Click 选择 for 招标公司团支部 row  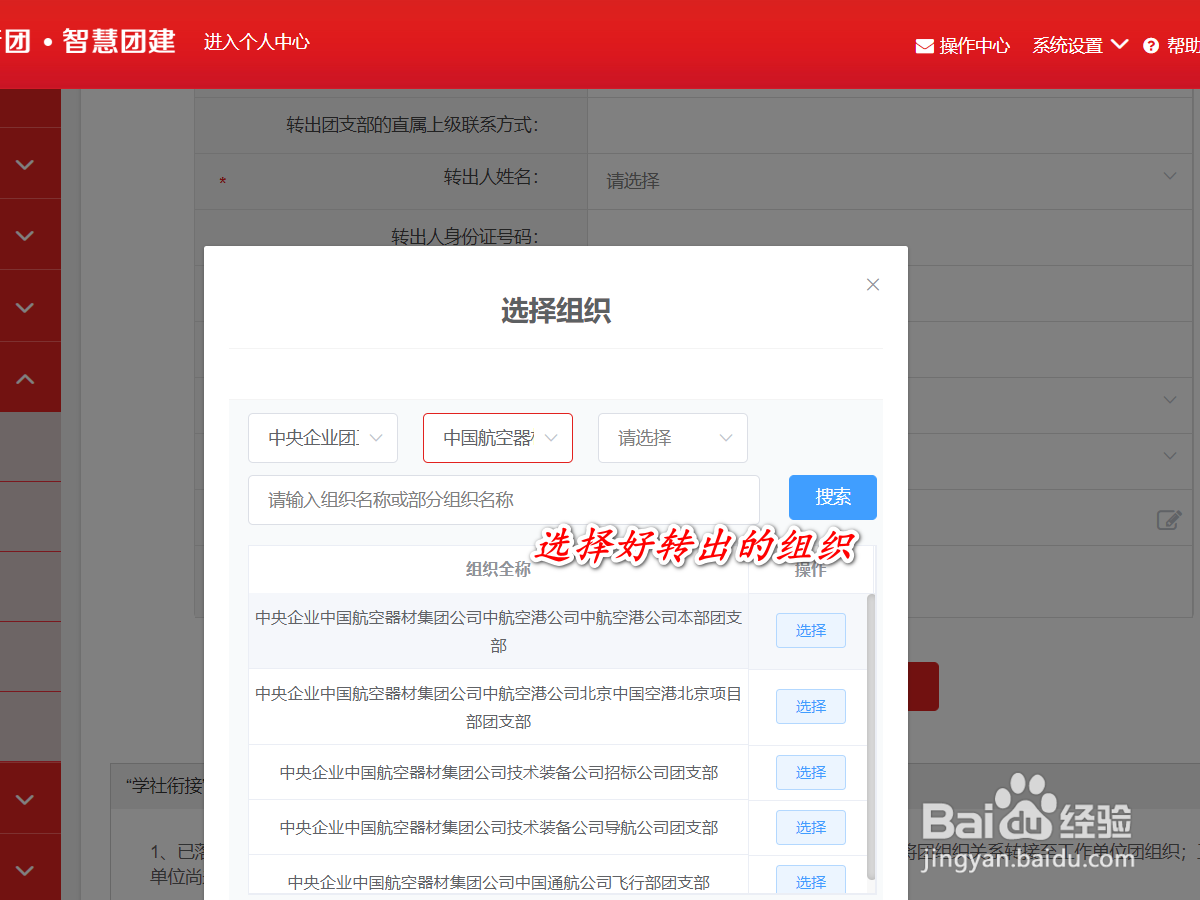pyautogui.click(x=810, y=772)
